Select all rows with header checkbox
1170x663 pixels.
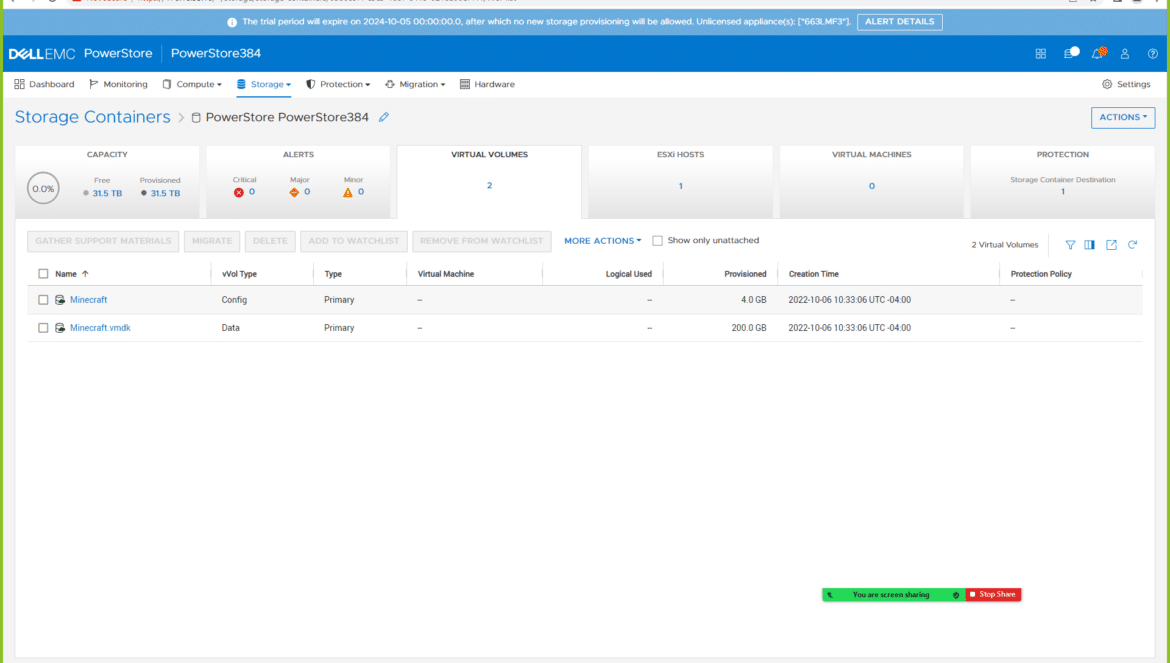pyautogui.click(x=43, y=274)
